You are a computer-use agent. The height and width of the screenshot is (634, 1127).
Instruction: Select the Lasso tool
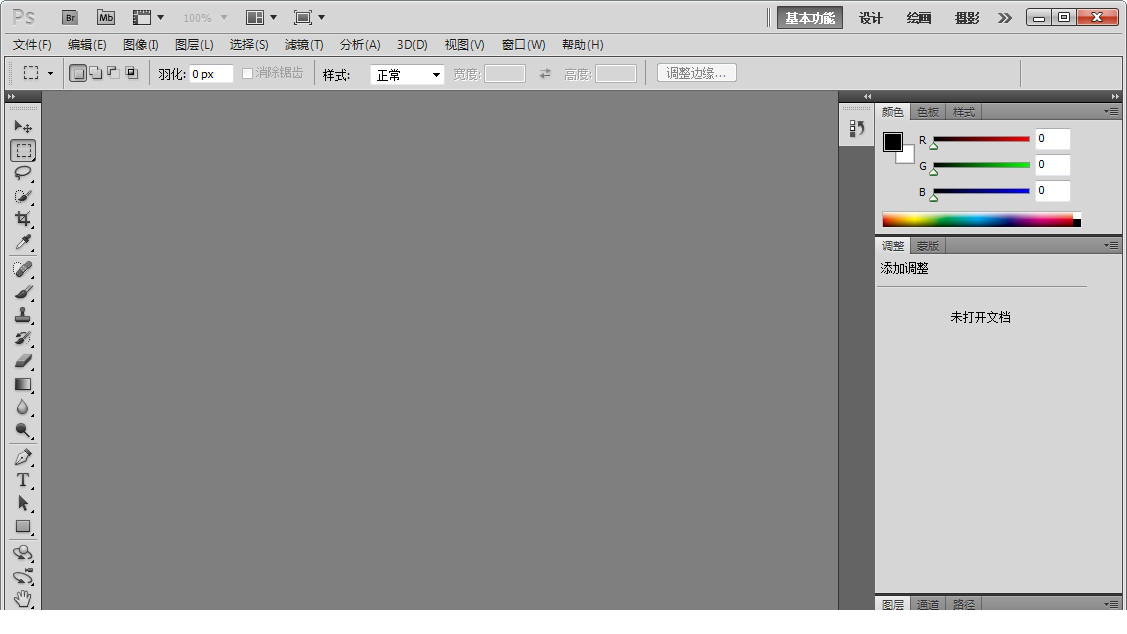(x=23, y=173)
